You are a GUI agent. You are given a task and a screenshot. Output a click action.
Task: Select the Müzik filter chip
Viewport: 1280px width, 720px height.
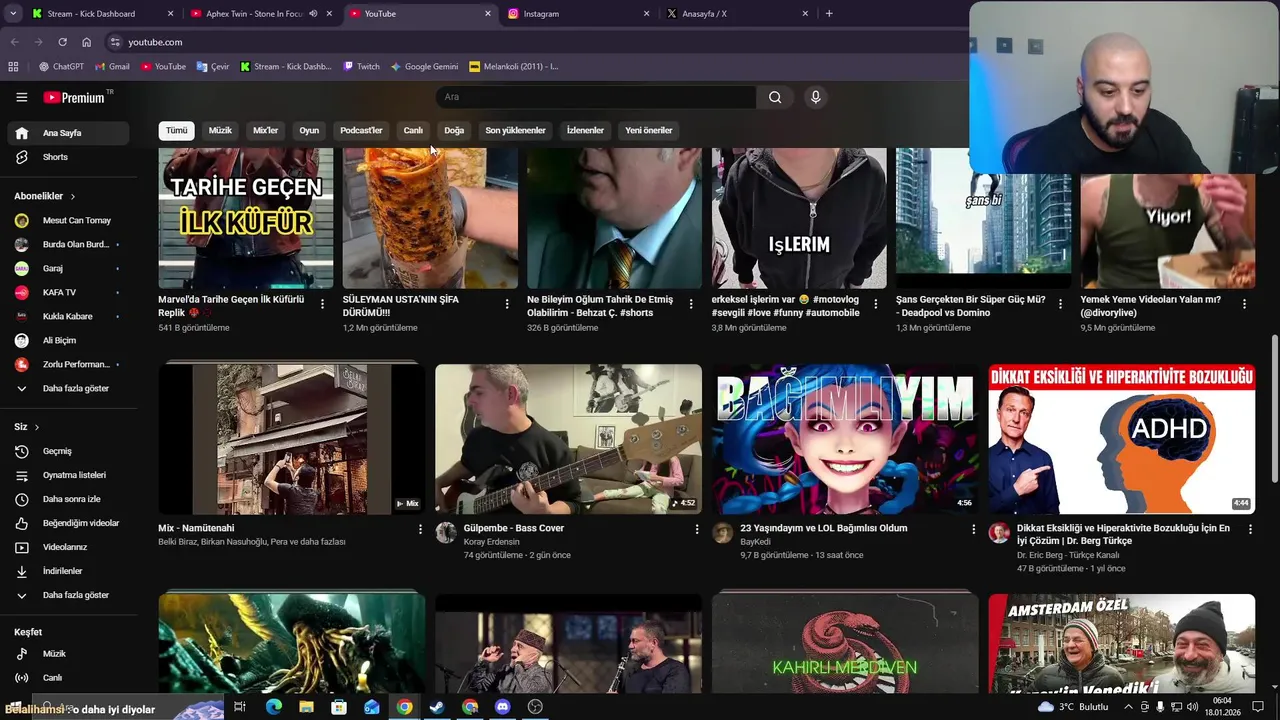[220, 130]
